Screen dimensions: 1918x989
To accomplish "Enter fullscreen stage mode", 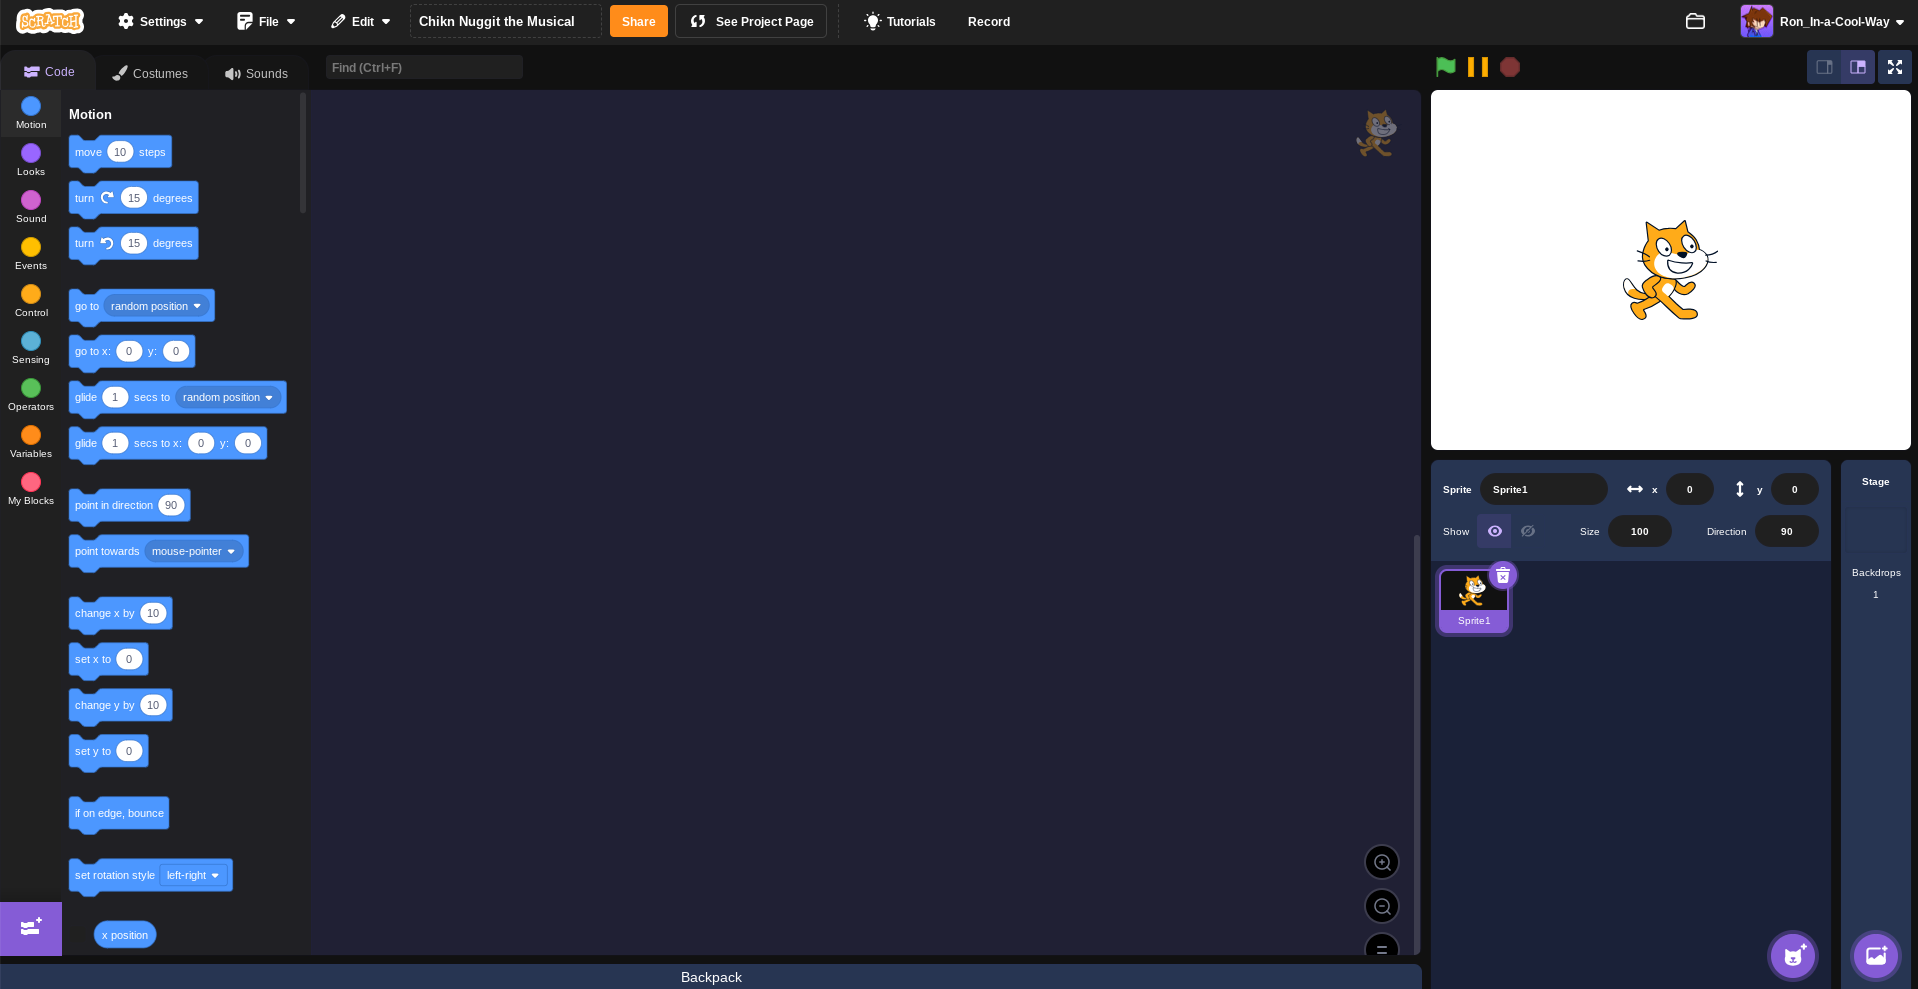I will (1893, 67).
